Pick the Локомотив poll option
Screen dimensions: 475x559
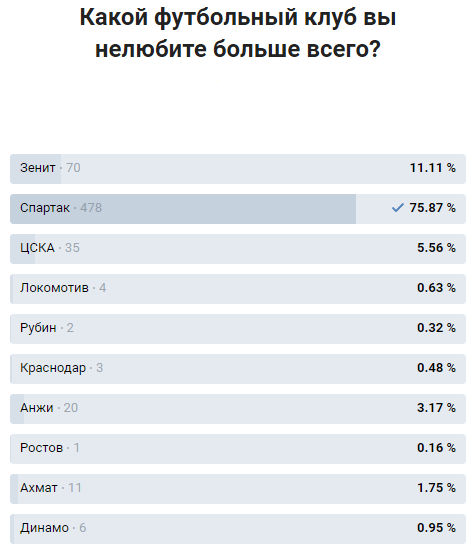click(x=238, y=289)
